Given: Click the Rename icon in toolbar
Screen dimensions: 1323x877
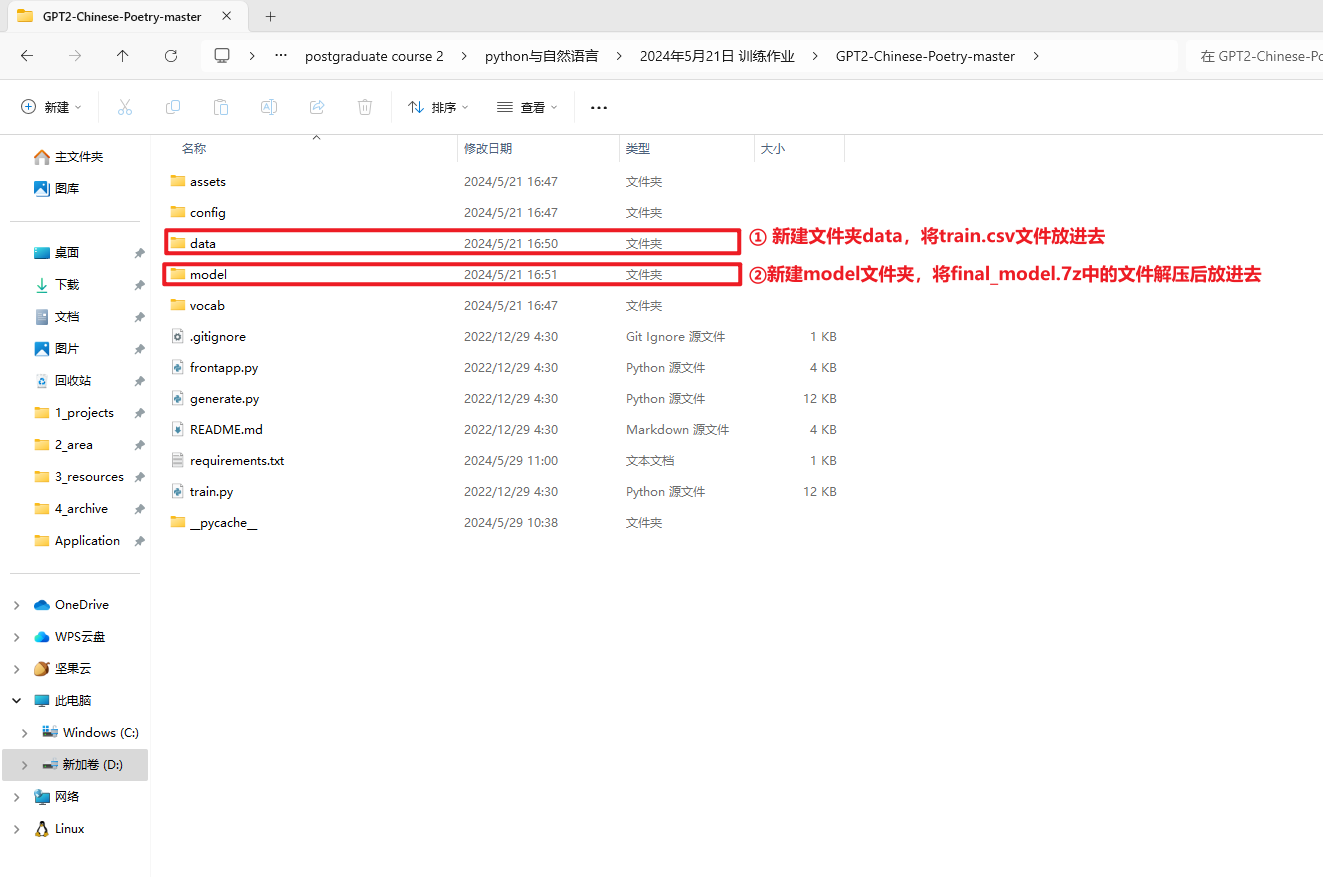Looking at the screenshot, I should [x=269, y=107].
